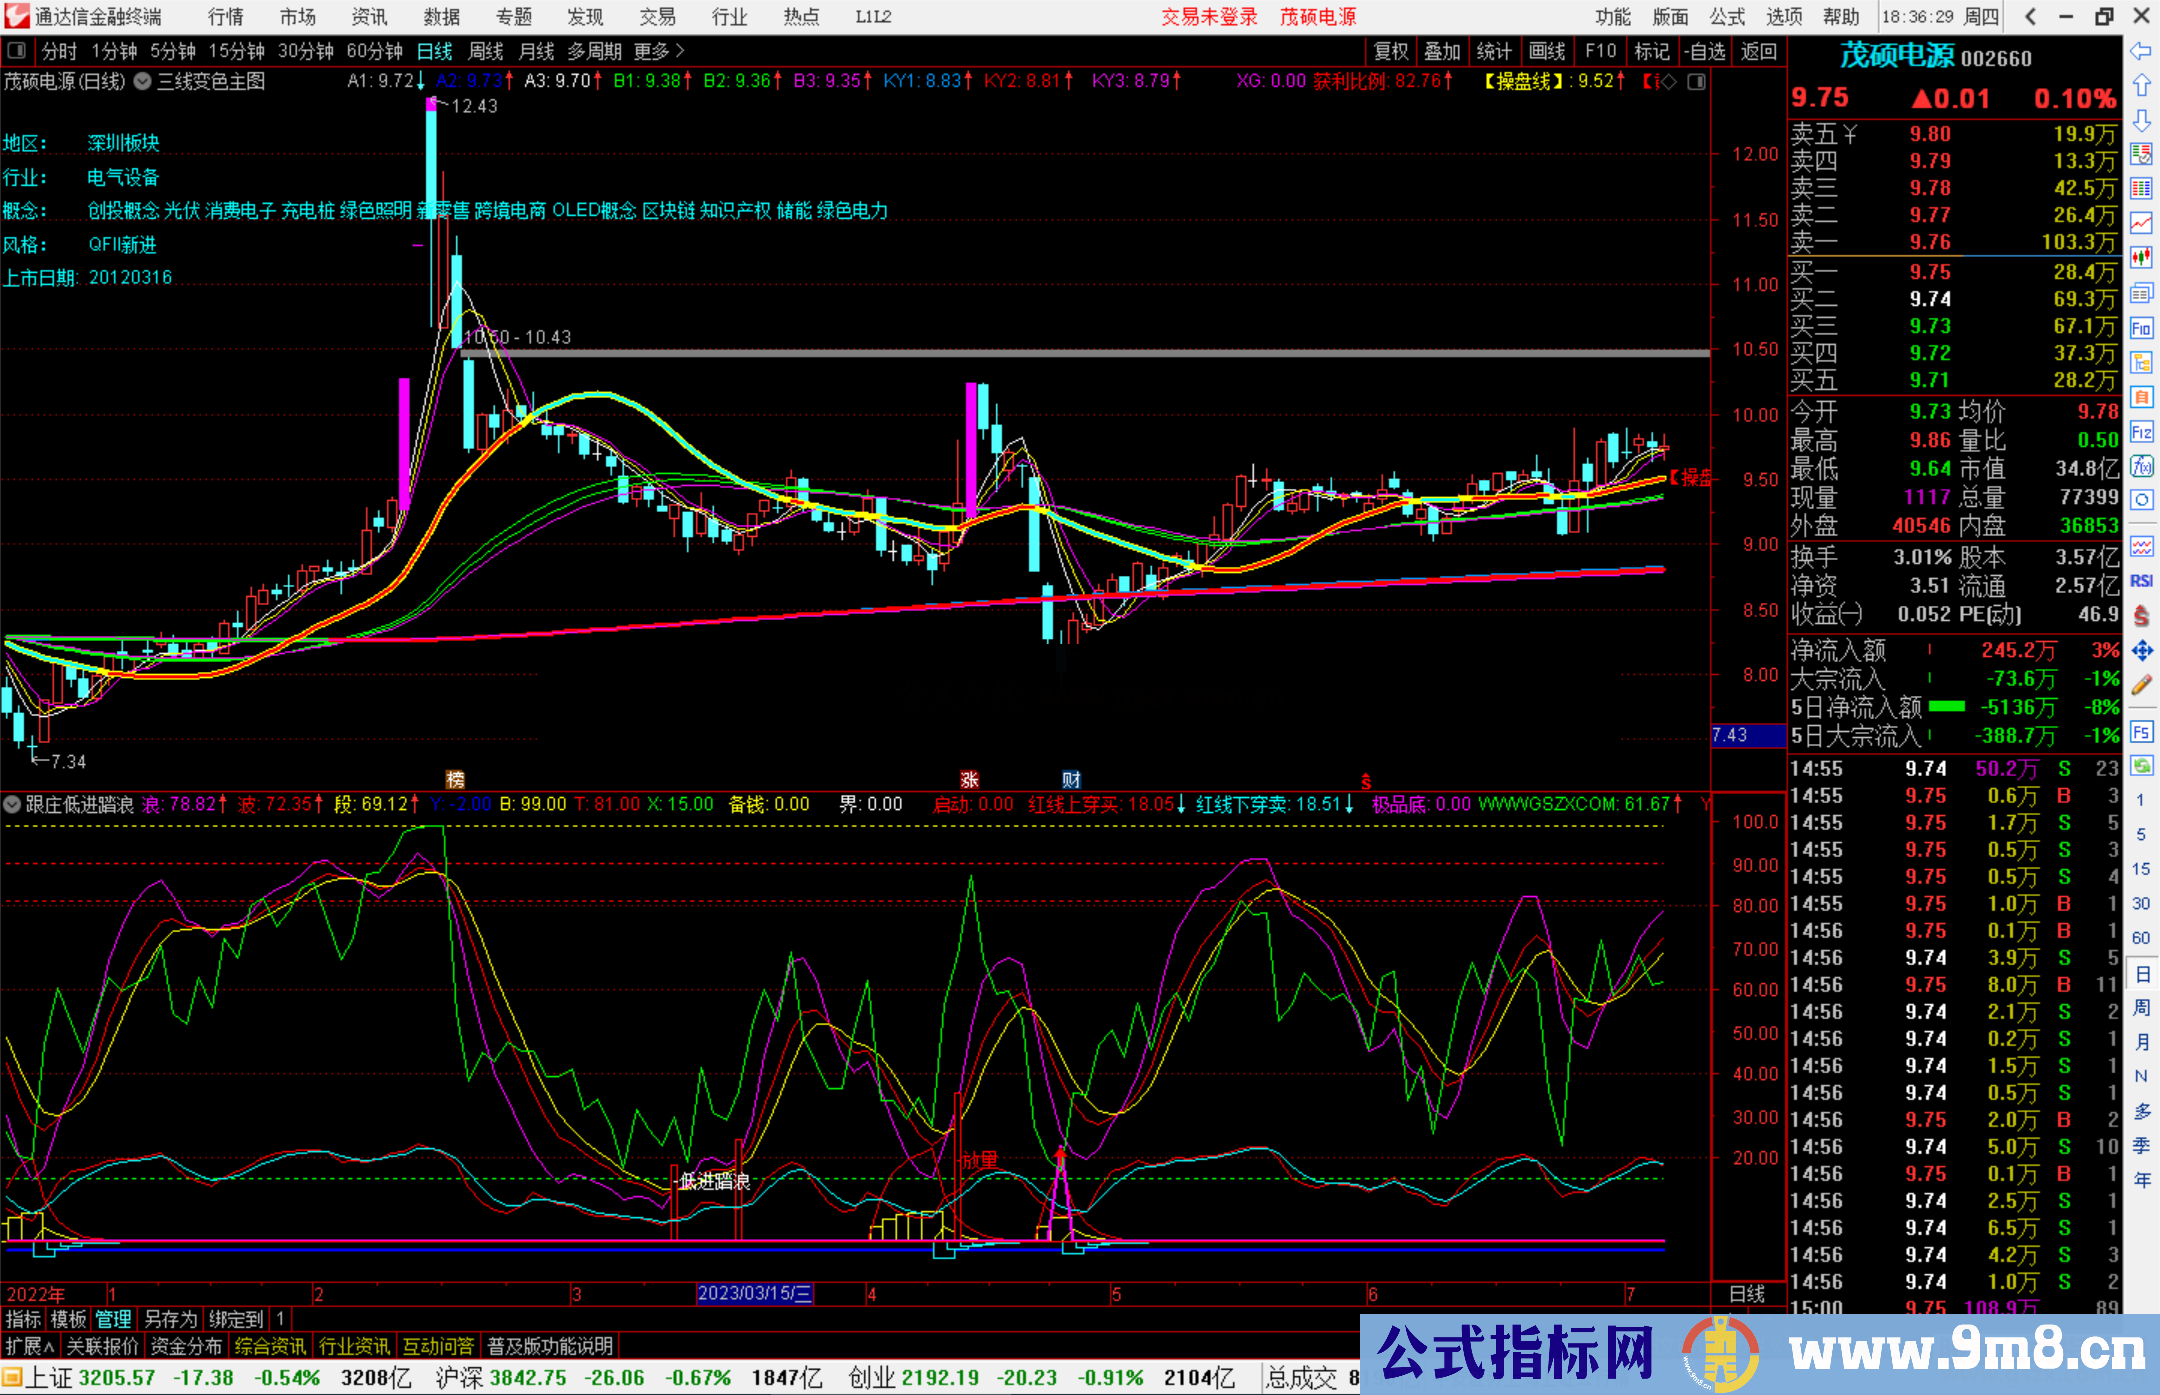
Task: Click the 榜 marker below the price chart
Action: click(455, 779)
